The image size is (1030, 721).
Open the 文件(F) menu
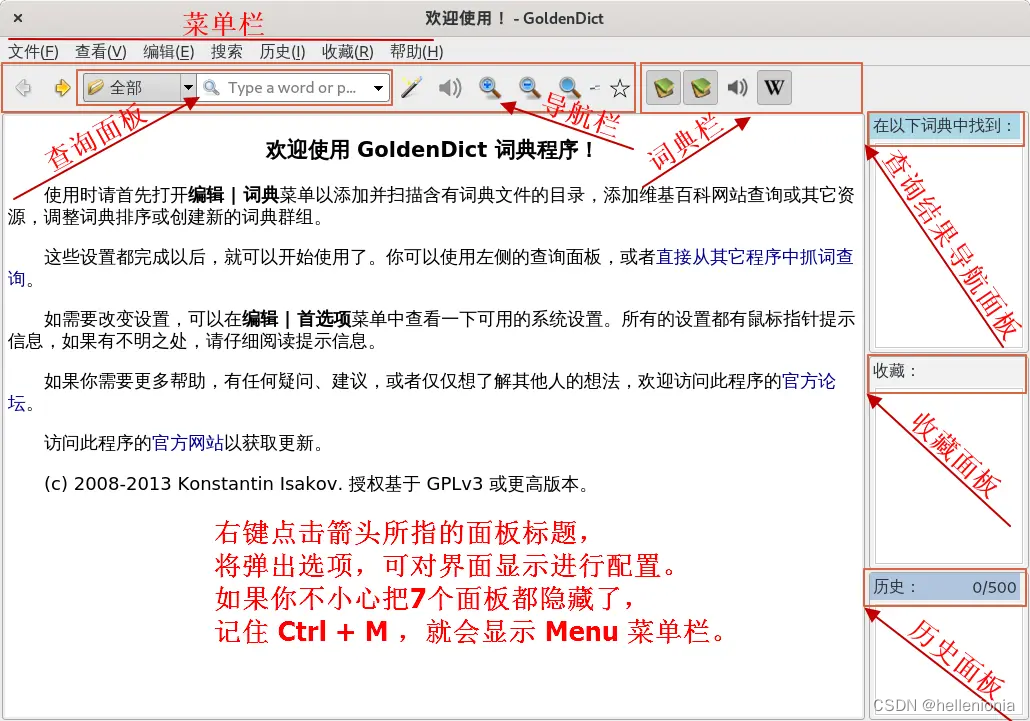coord(33,52)
